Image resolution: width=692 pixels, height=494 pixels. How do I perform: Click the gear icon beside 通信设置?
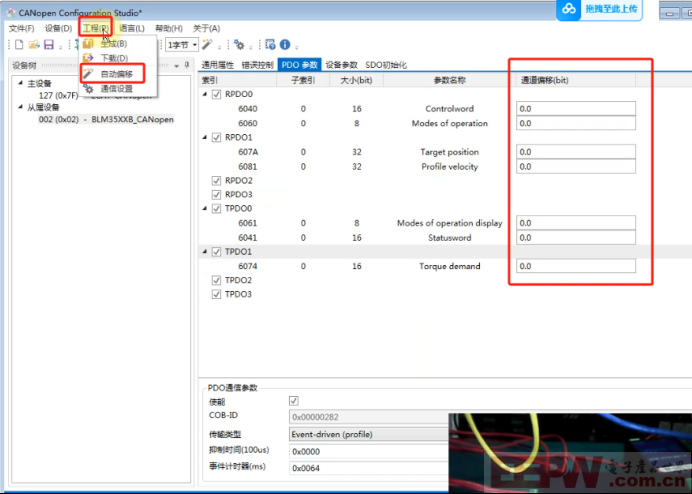tap(89, 89)
